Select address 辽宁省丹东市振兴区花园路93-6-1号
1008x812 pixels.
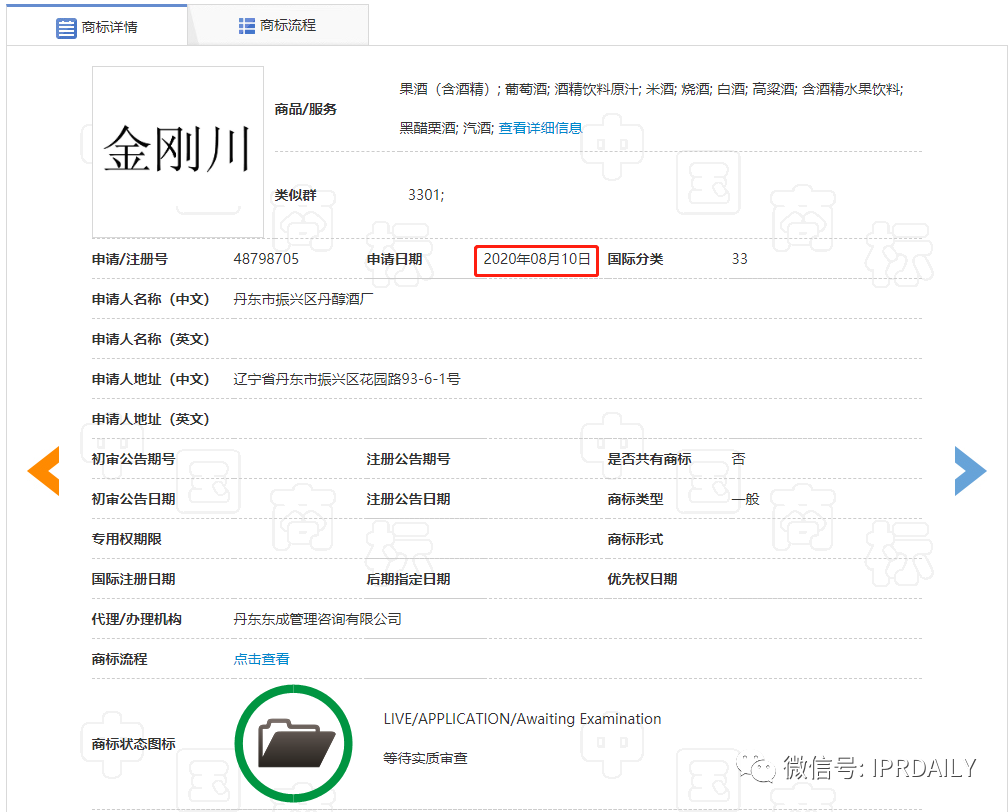pos(347,379)
